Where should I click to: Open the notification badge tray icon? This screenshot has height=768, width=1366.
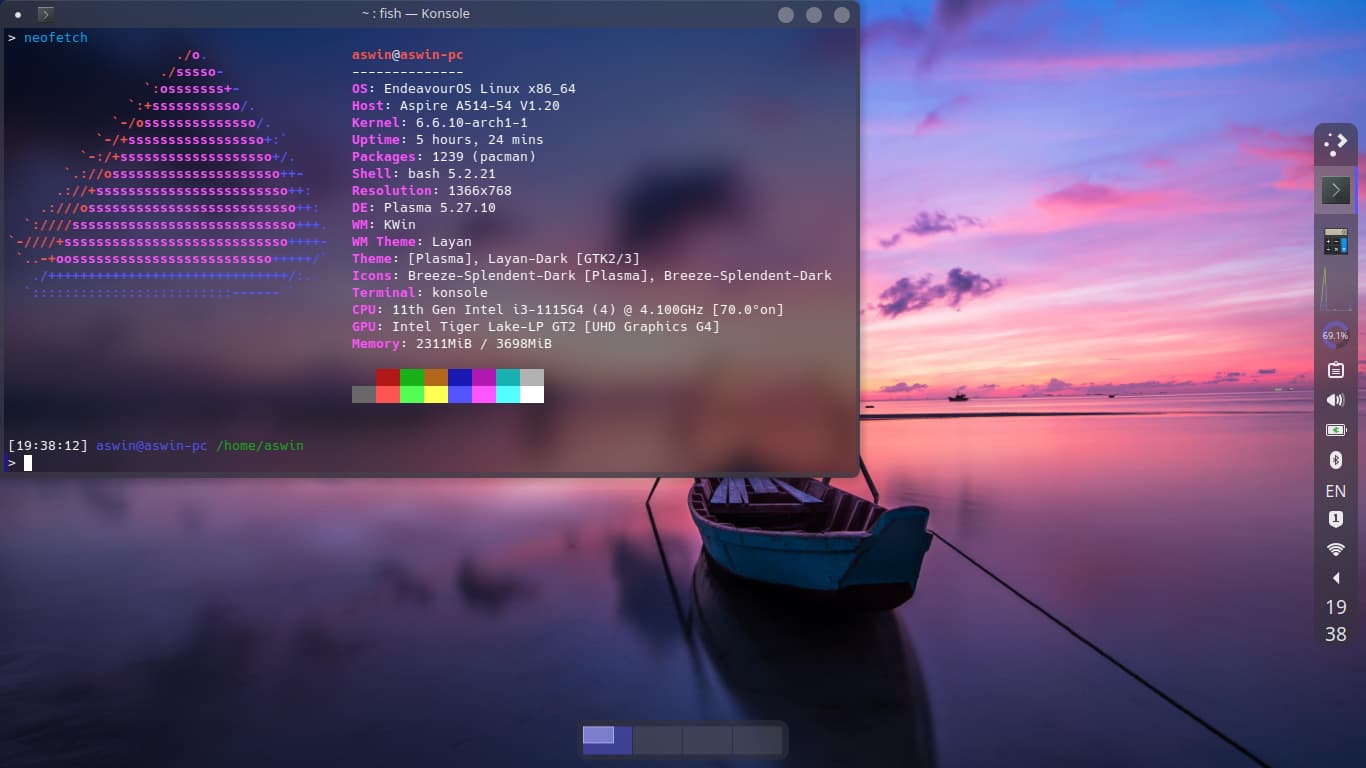[x=1335, y=520]
